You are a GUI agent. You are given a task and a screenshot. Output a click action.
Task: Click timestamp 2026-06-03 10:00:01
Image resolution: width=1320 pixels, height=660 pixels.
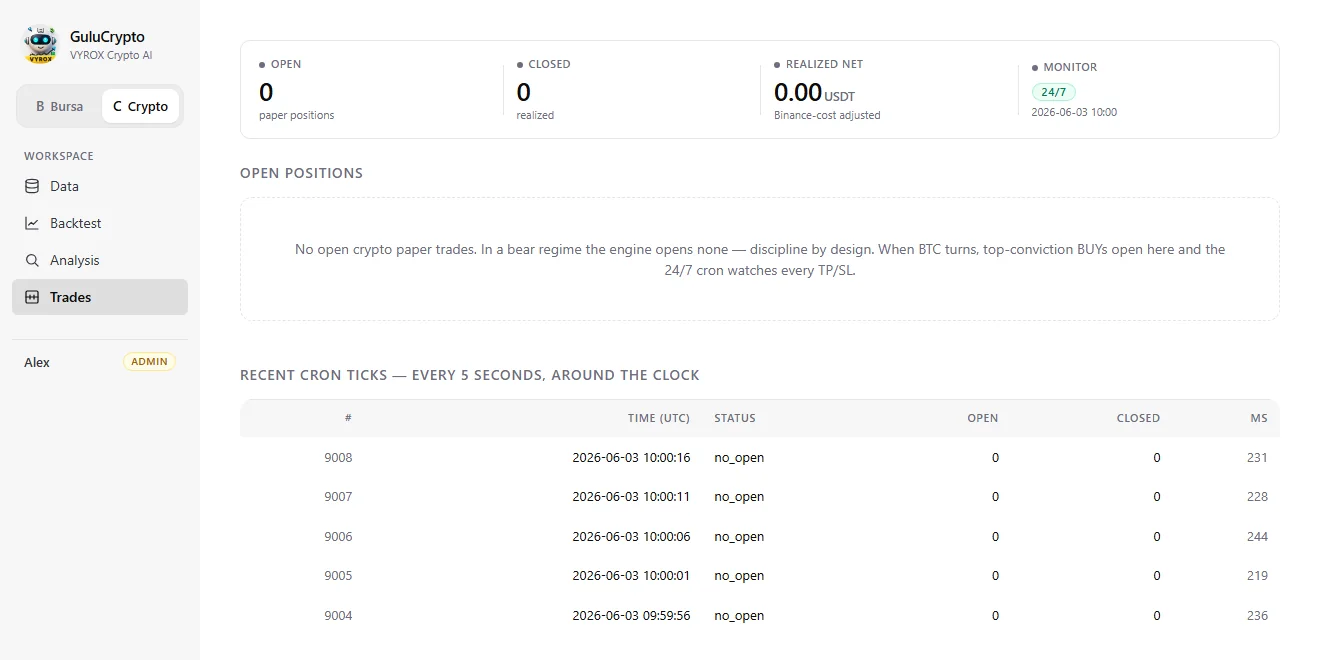point(631,575)
